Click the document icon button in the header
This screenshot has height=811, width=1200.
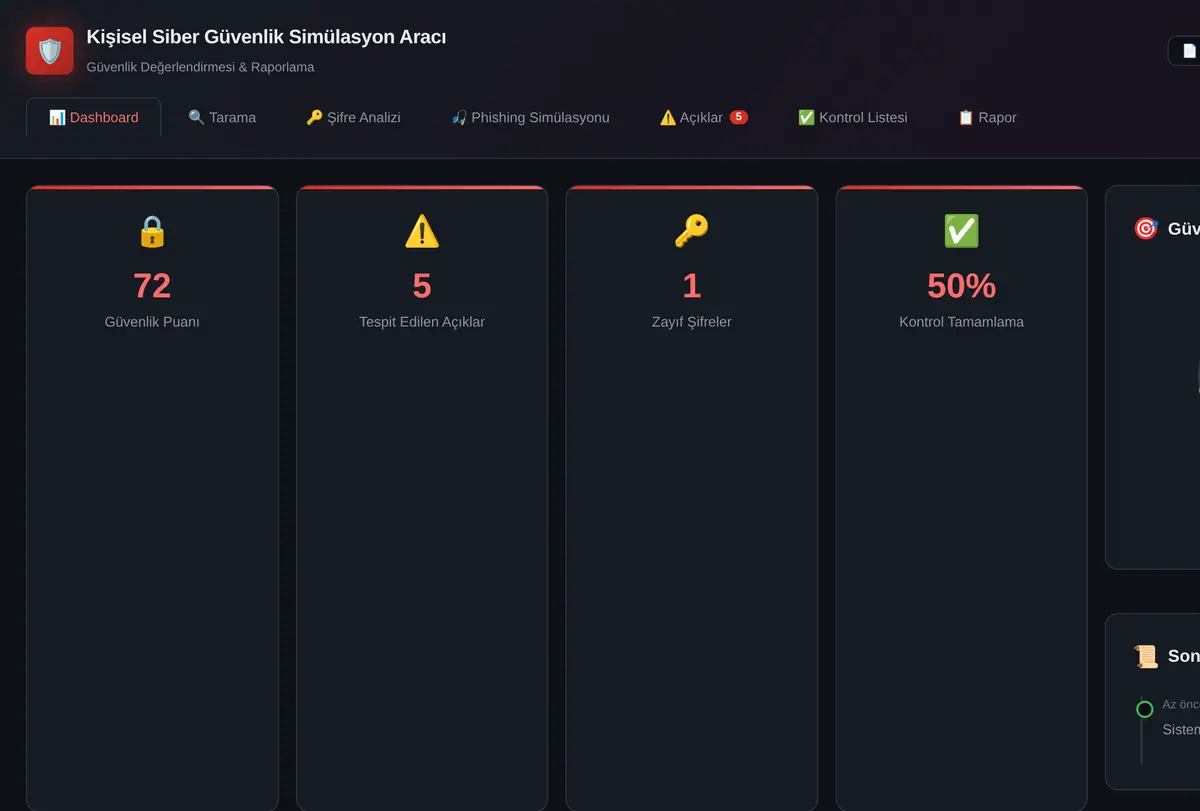pyautogui.click(x=1185, y=51)
